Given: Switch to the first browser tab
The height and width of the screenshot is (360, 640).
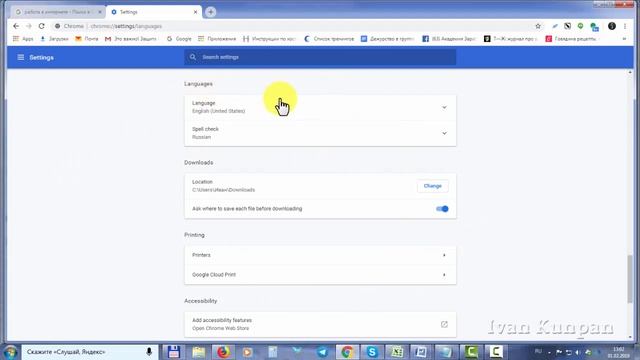Looking at the screenshot, I should click(x=57, y=12).
